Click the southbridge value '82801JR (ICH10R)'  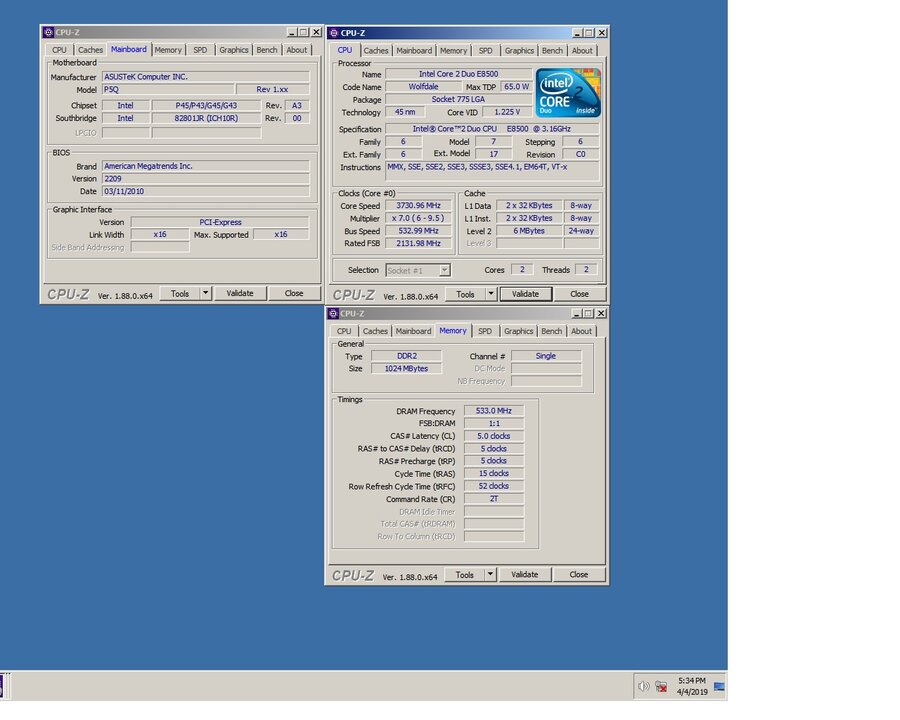[207, 118]
